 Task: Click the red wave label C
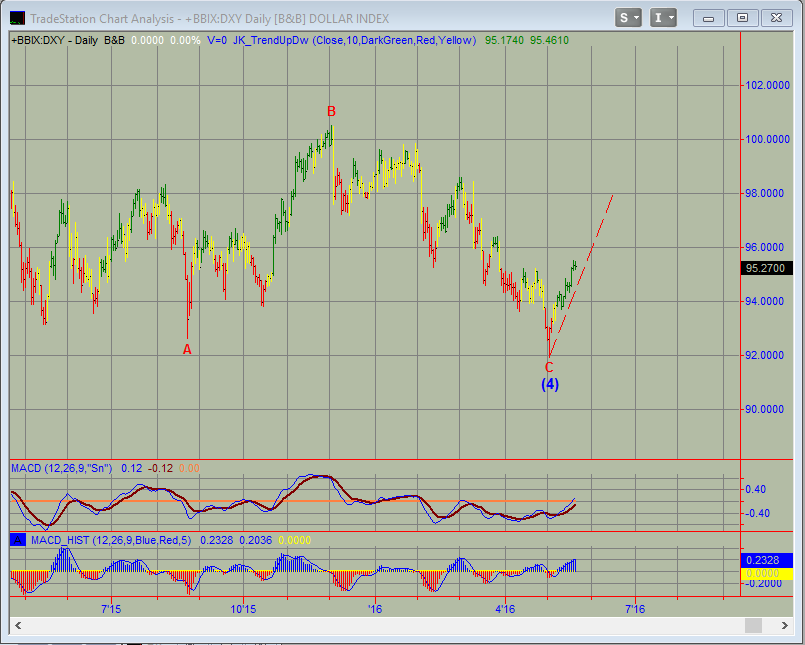click(x=549, y=367)
